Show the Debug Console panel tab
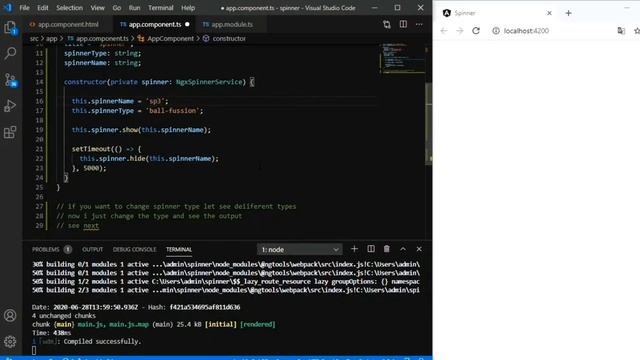640x360 pixels. point(134,249)
